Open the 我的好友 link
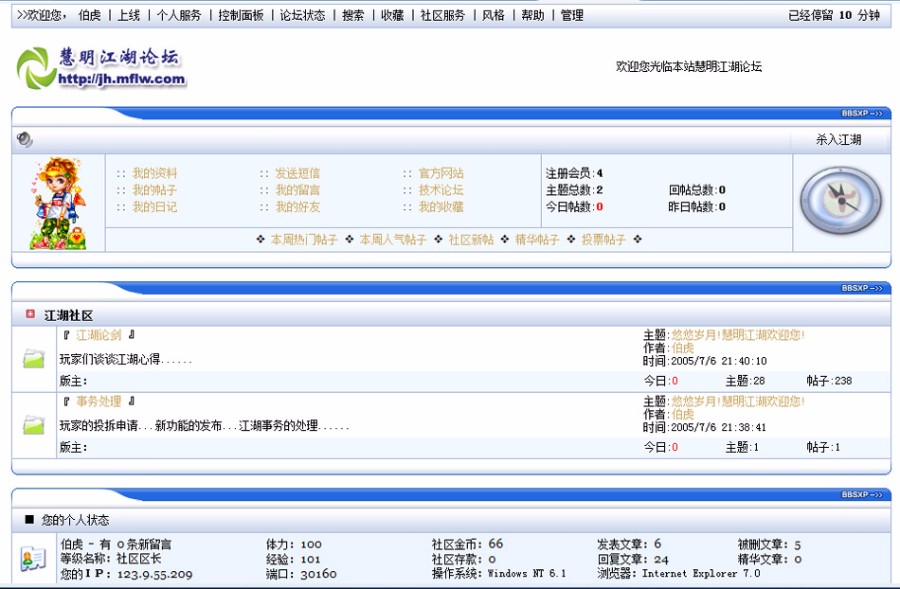 297,207
